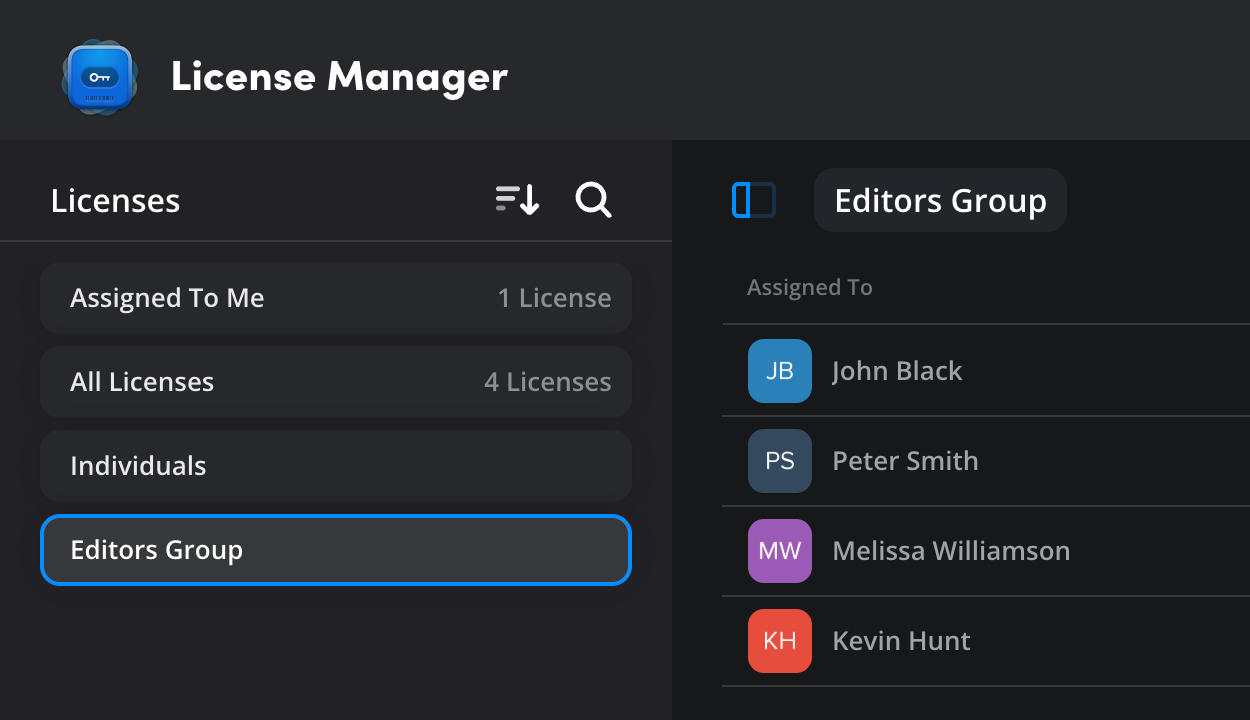Select the Kevin Hunt name

click(x=901, y=641)
